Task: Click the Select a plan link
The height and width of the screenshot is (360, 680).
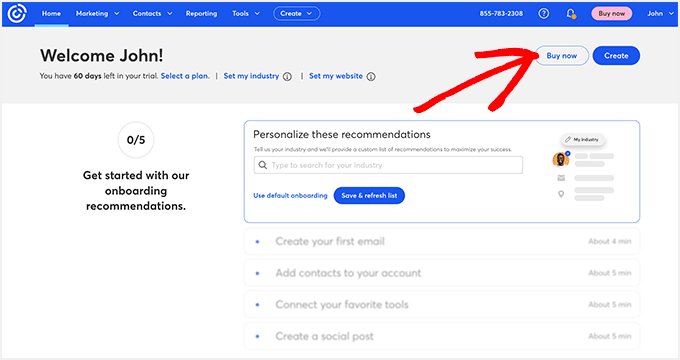Action: point(185,76)
